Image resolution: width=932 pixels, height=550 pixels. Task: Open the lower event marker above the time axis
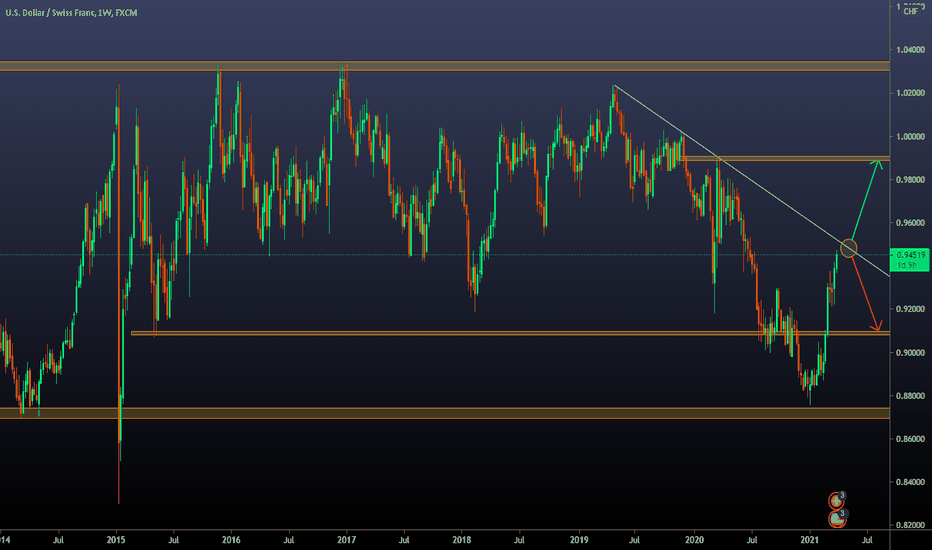837,518
